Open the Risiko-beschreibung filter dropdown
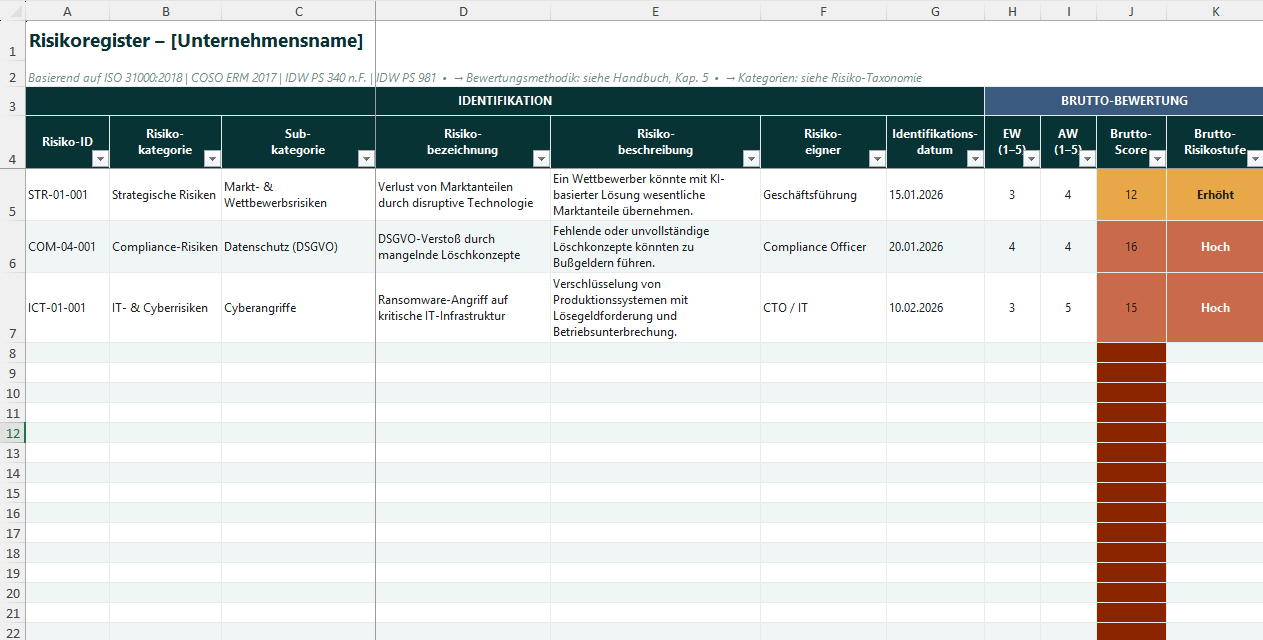This screenshot has width=1263, height=640. pos(751,159)
